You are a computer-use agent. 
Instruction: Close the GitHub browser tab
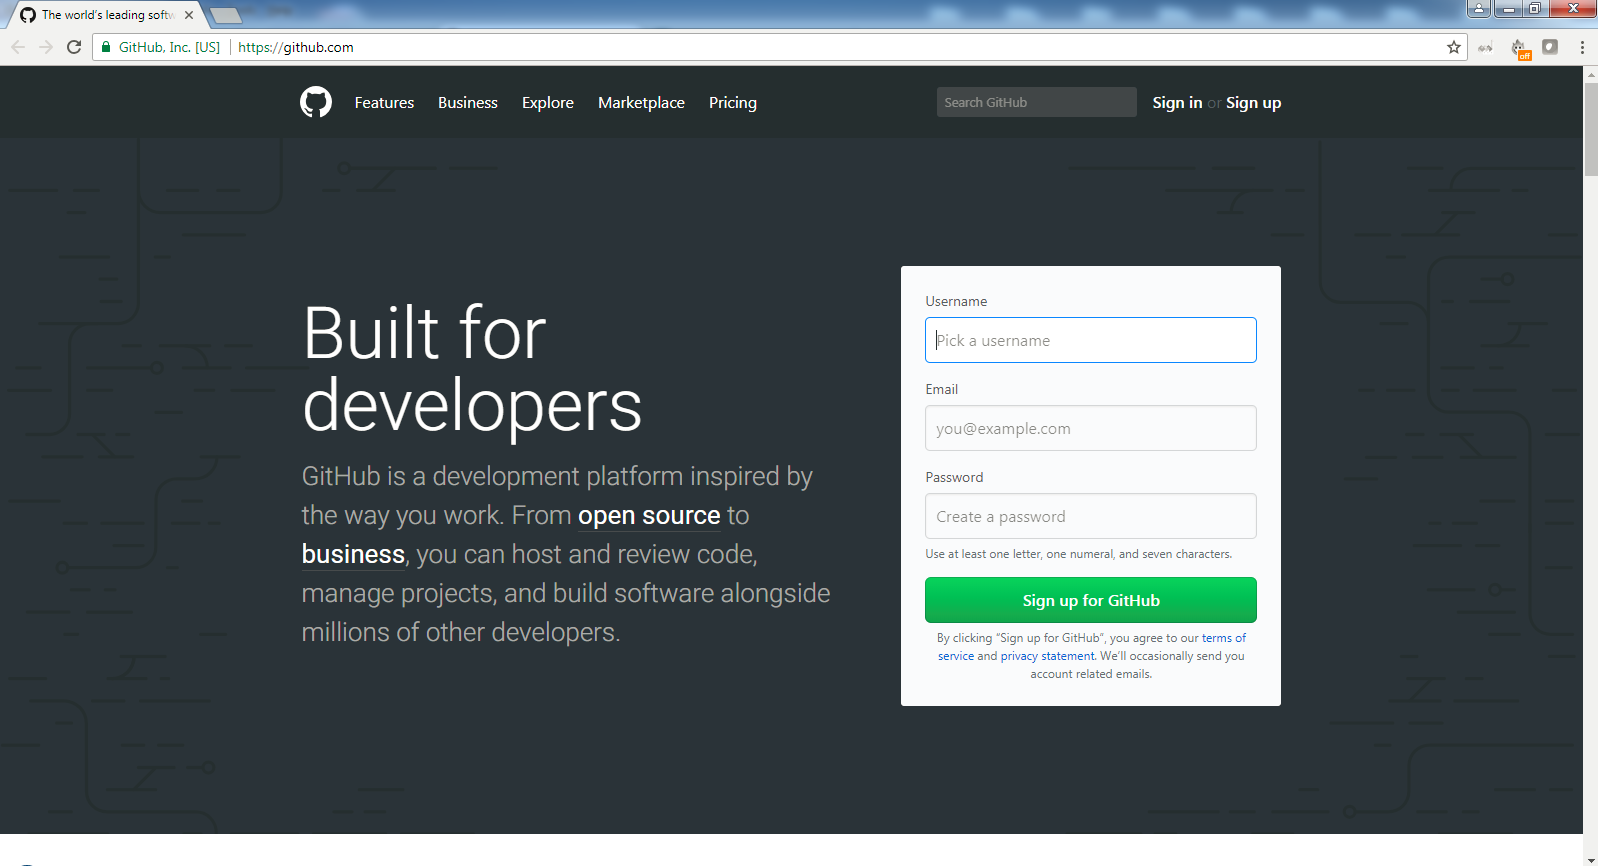pos(189,15)
